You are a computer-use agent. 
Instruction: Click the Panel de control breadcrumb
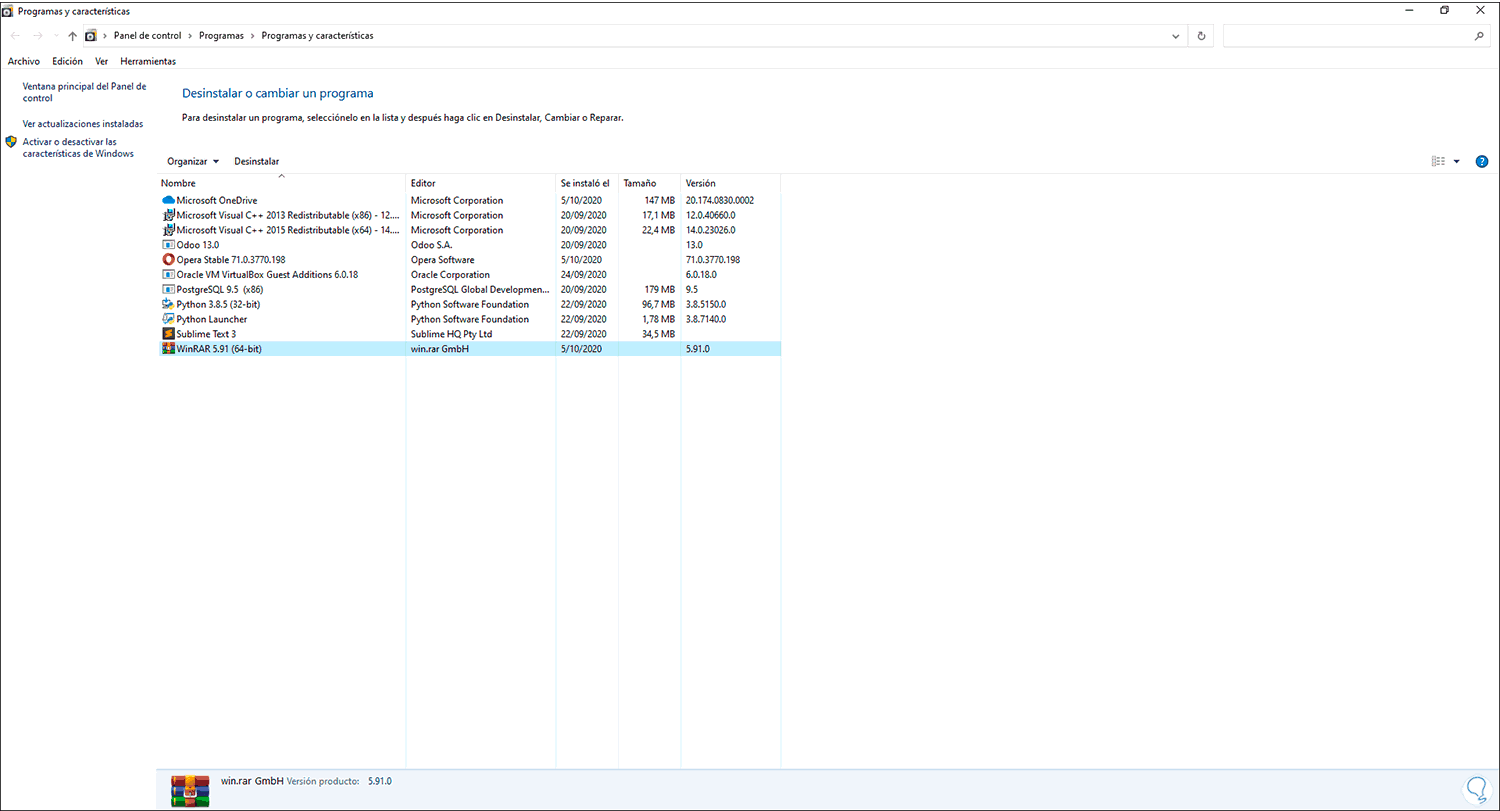(x=148, y=36)
